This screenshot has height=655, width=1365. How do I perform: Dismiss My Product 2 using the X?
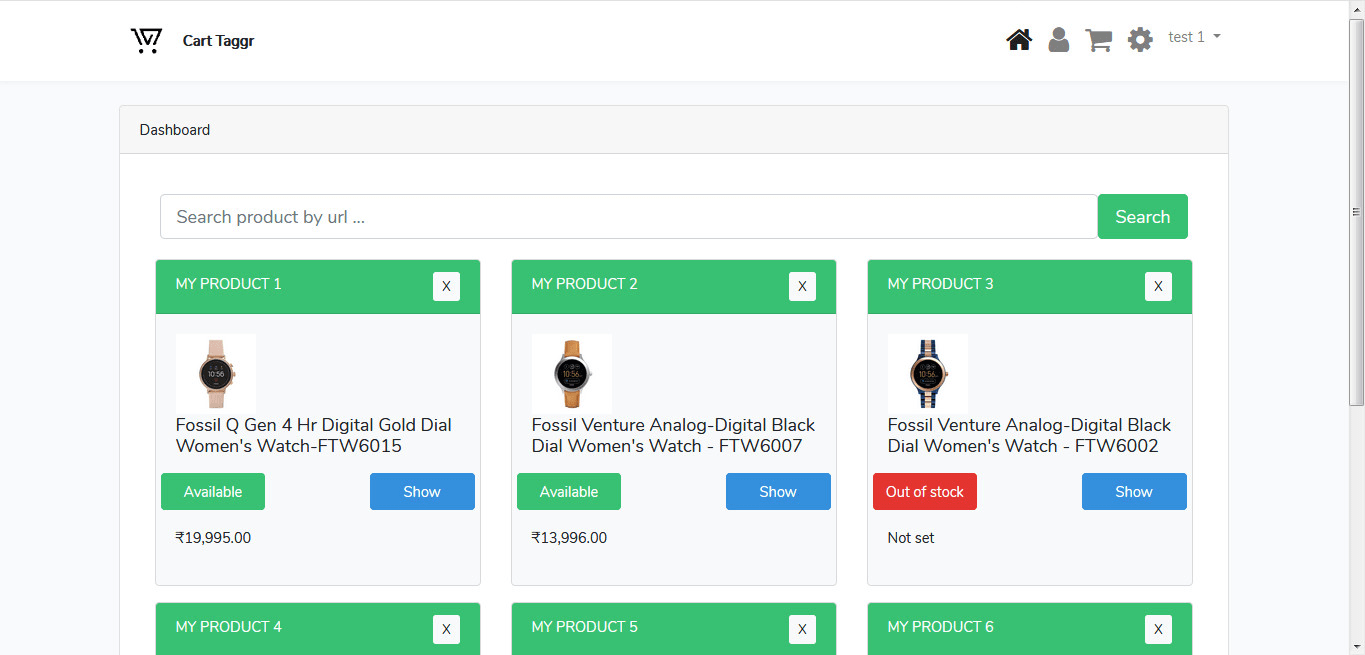[x=802, y=286]
